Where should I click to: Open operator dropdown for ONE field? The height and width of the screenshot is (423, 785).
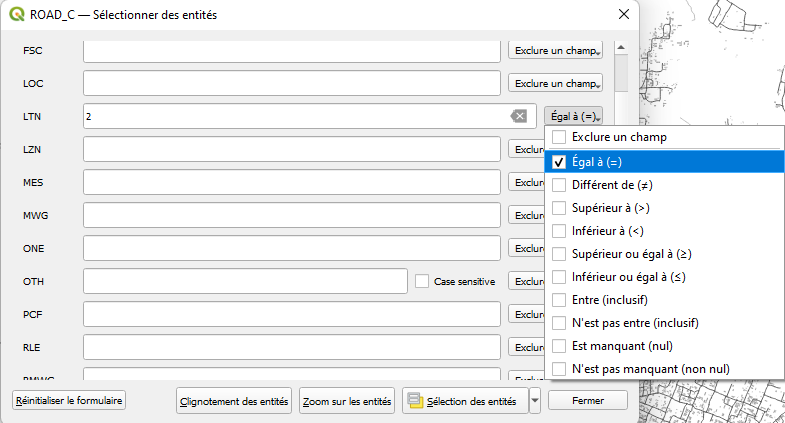click(x=527, y=249)
